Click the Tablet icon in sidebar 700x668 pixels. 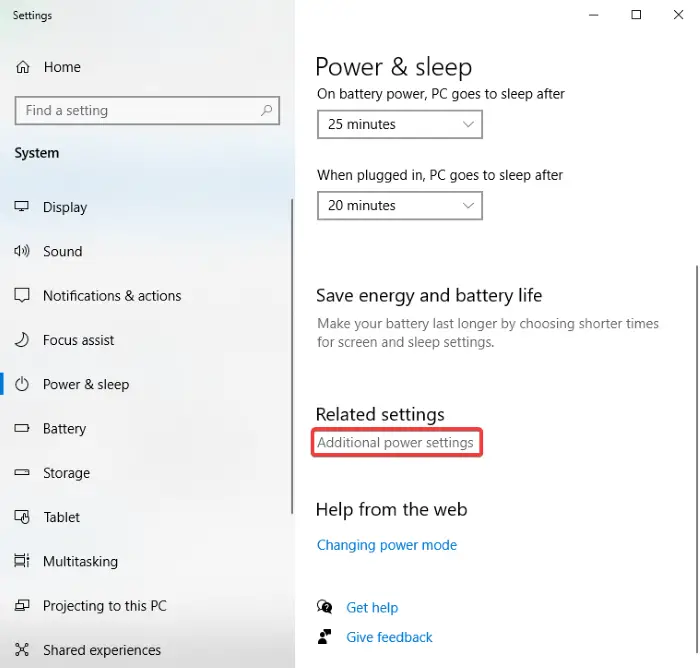(x=22, y=517)
